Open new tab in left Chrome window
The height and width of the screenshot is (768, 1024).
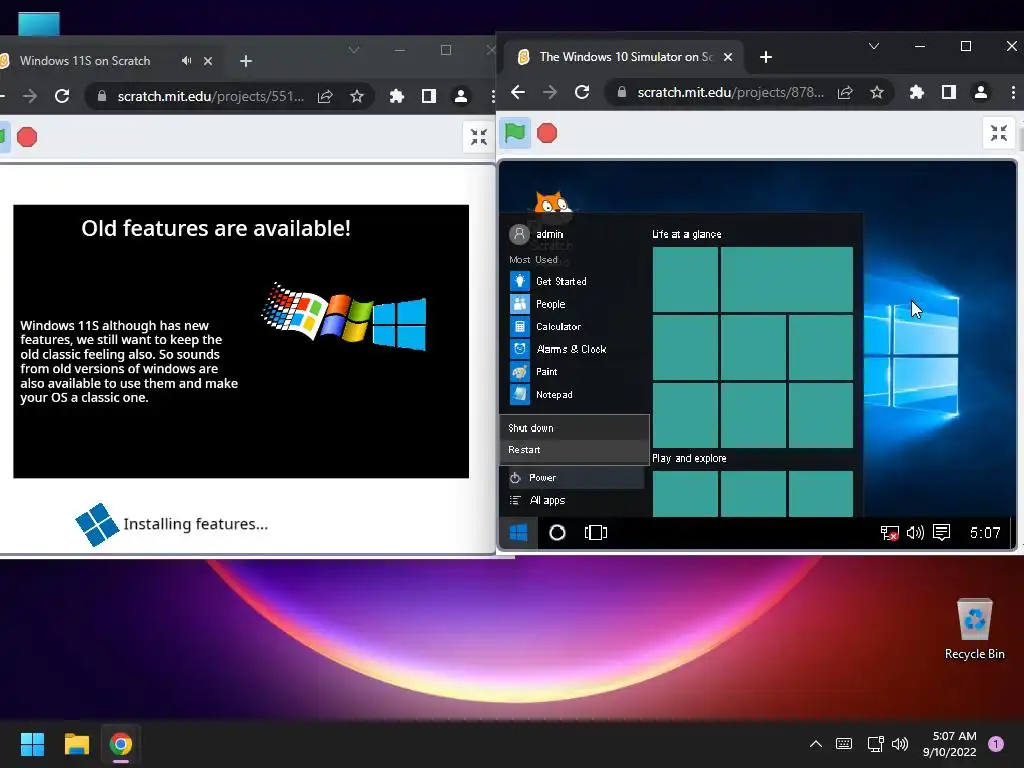tap(246, 61)
